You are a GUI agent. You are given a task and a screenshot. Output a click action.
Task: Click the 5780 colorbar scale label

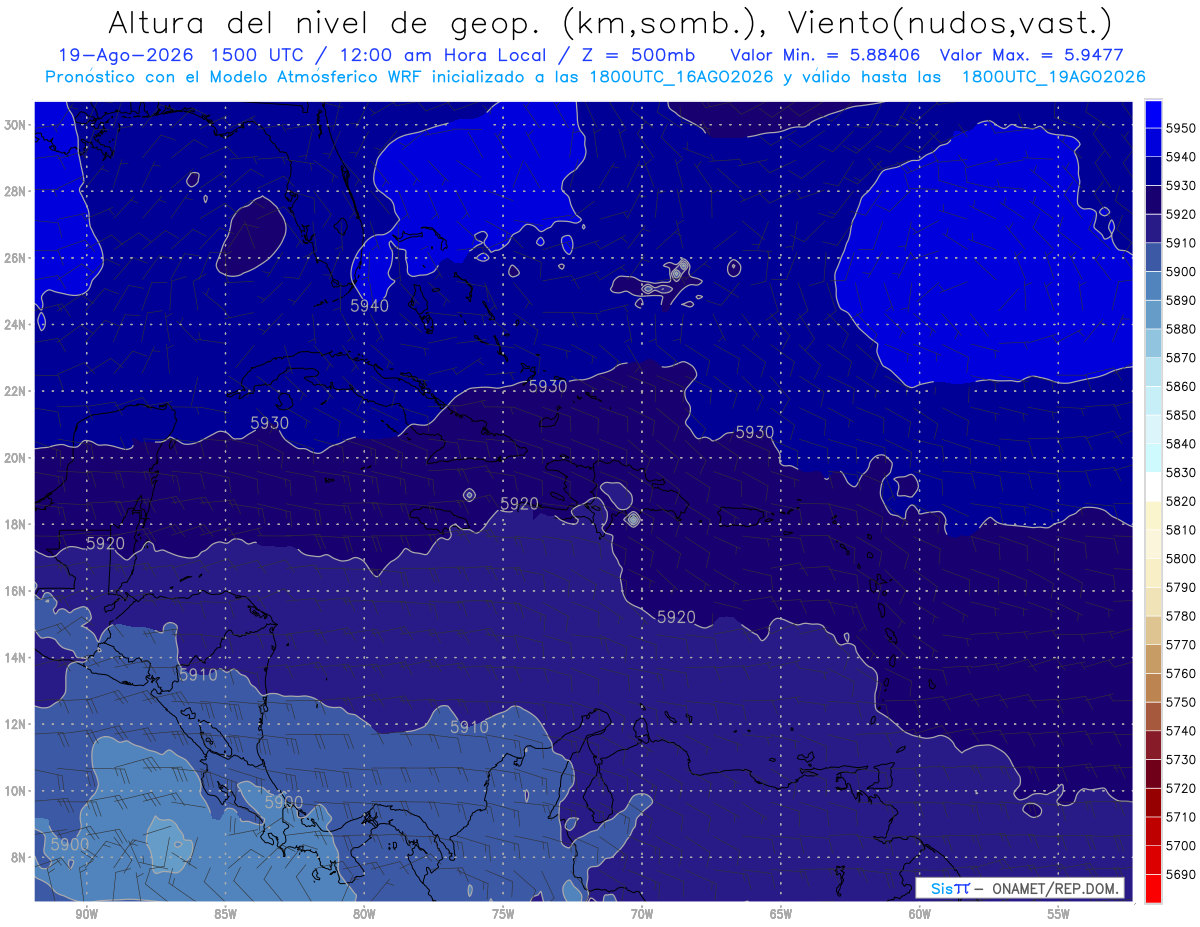1181,615
